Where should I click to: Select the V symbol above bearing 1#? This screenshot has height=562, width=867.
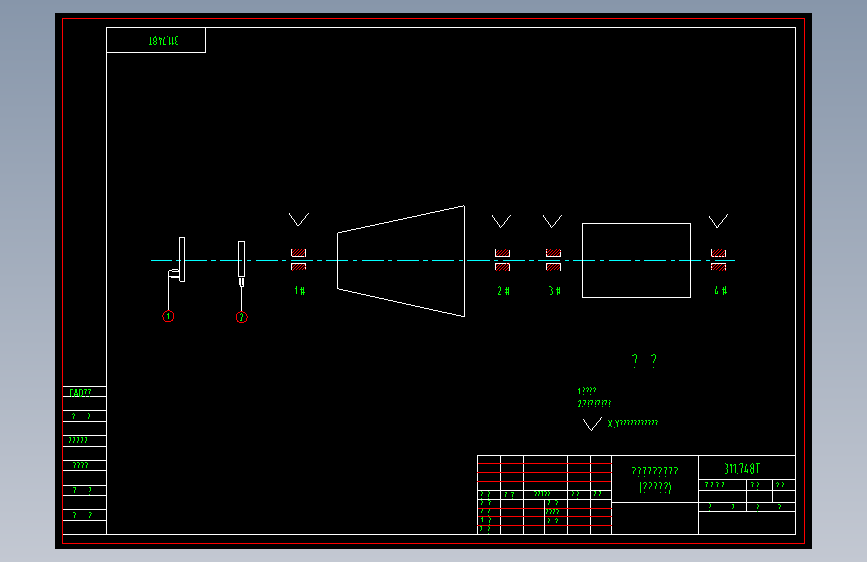pyautogui.click(x=299, y=220)
